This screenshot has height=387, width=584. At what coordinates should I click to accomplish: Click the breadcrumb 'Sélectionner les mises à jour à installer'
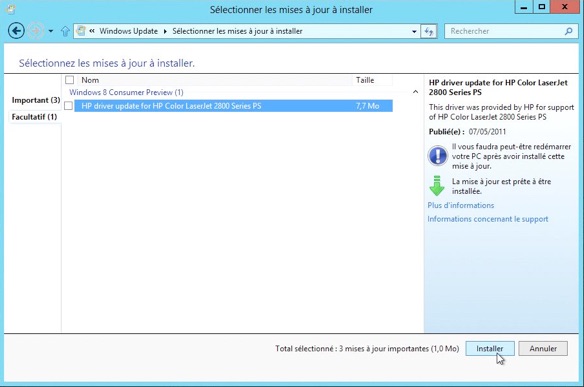[x=237, y=31]
